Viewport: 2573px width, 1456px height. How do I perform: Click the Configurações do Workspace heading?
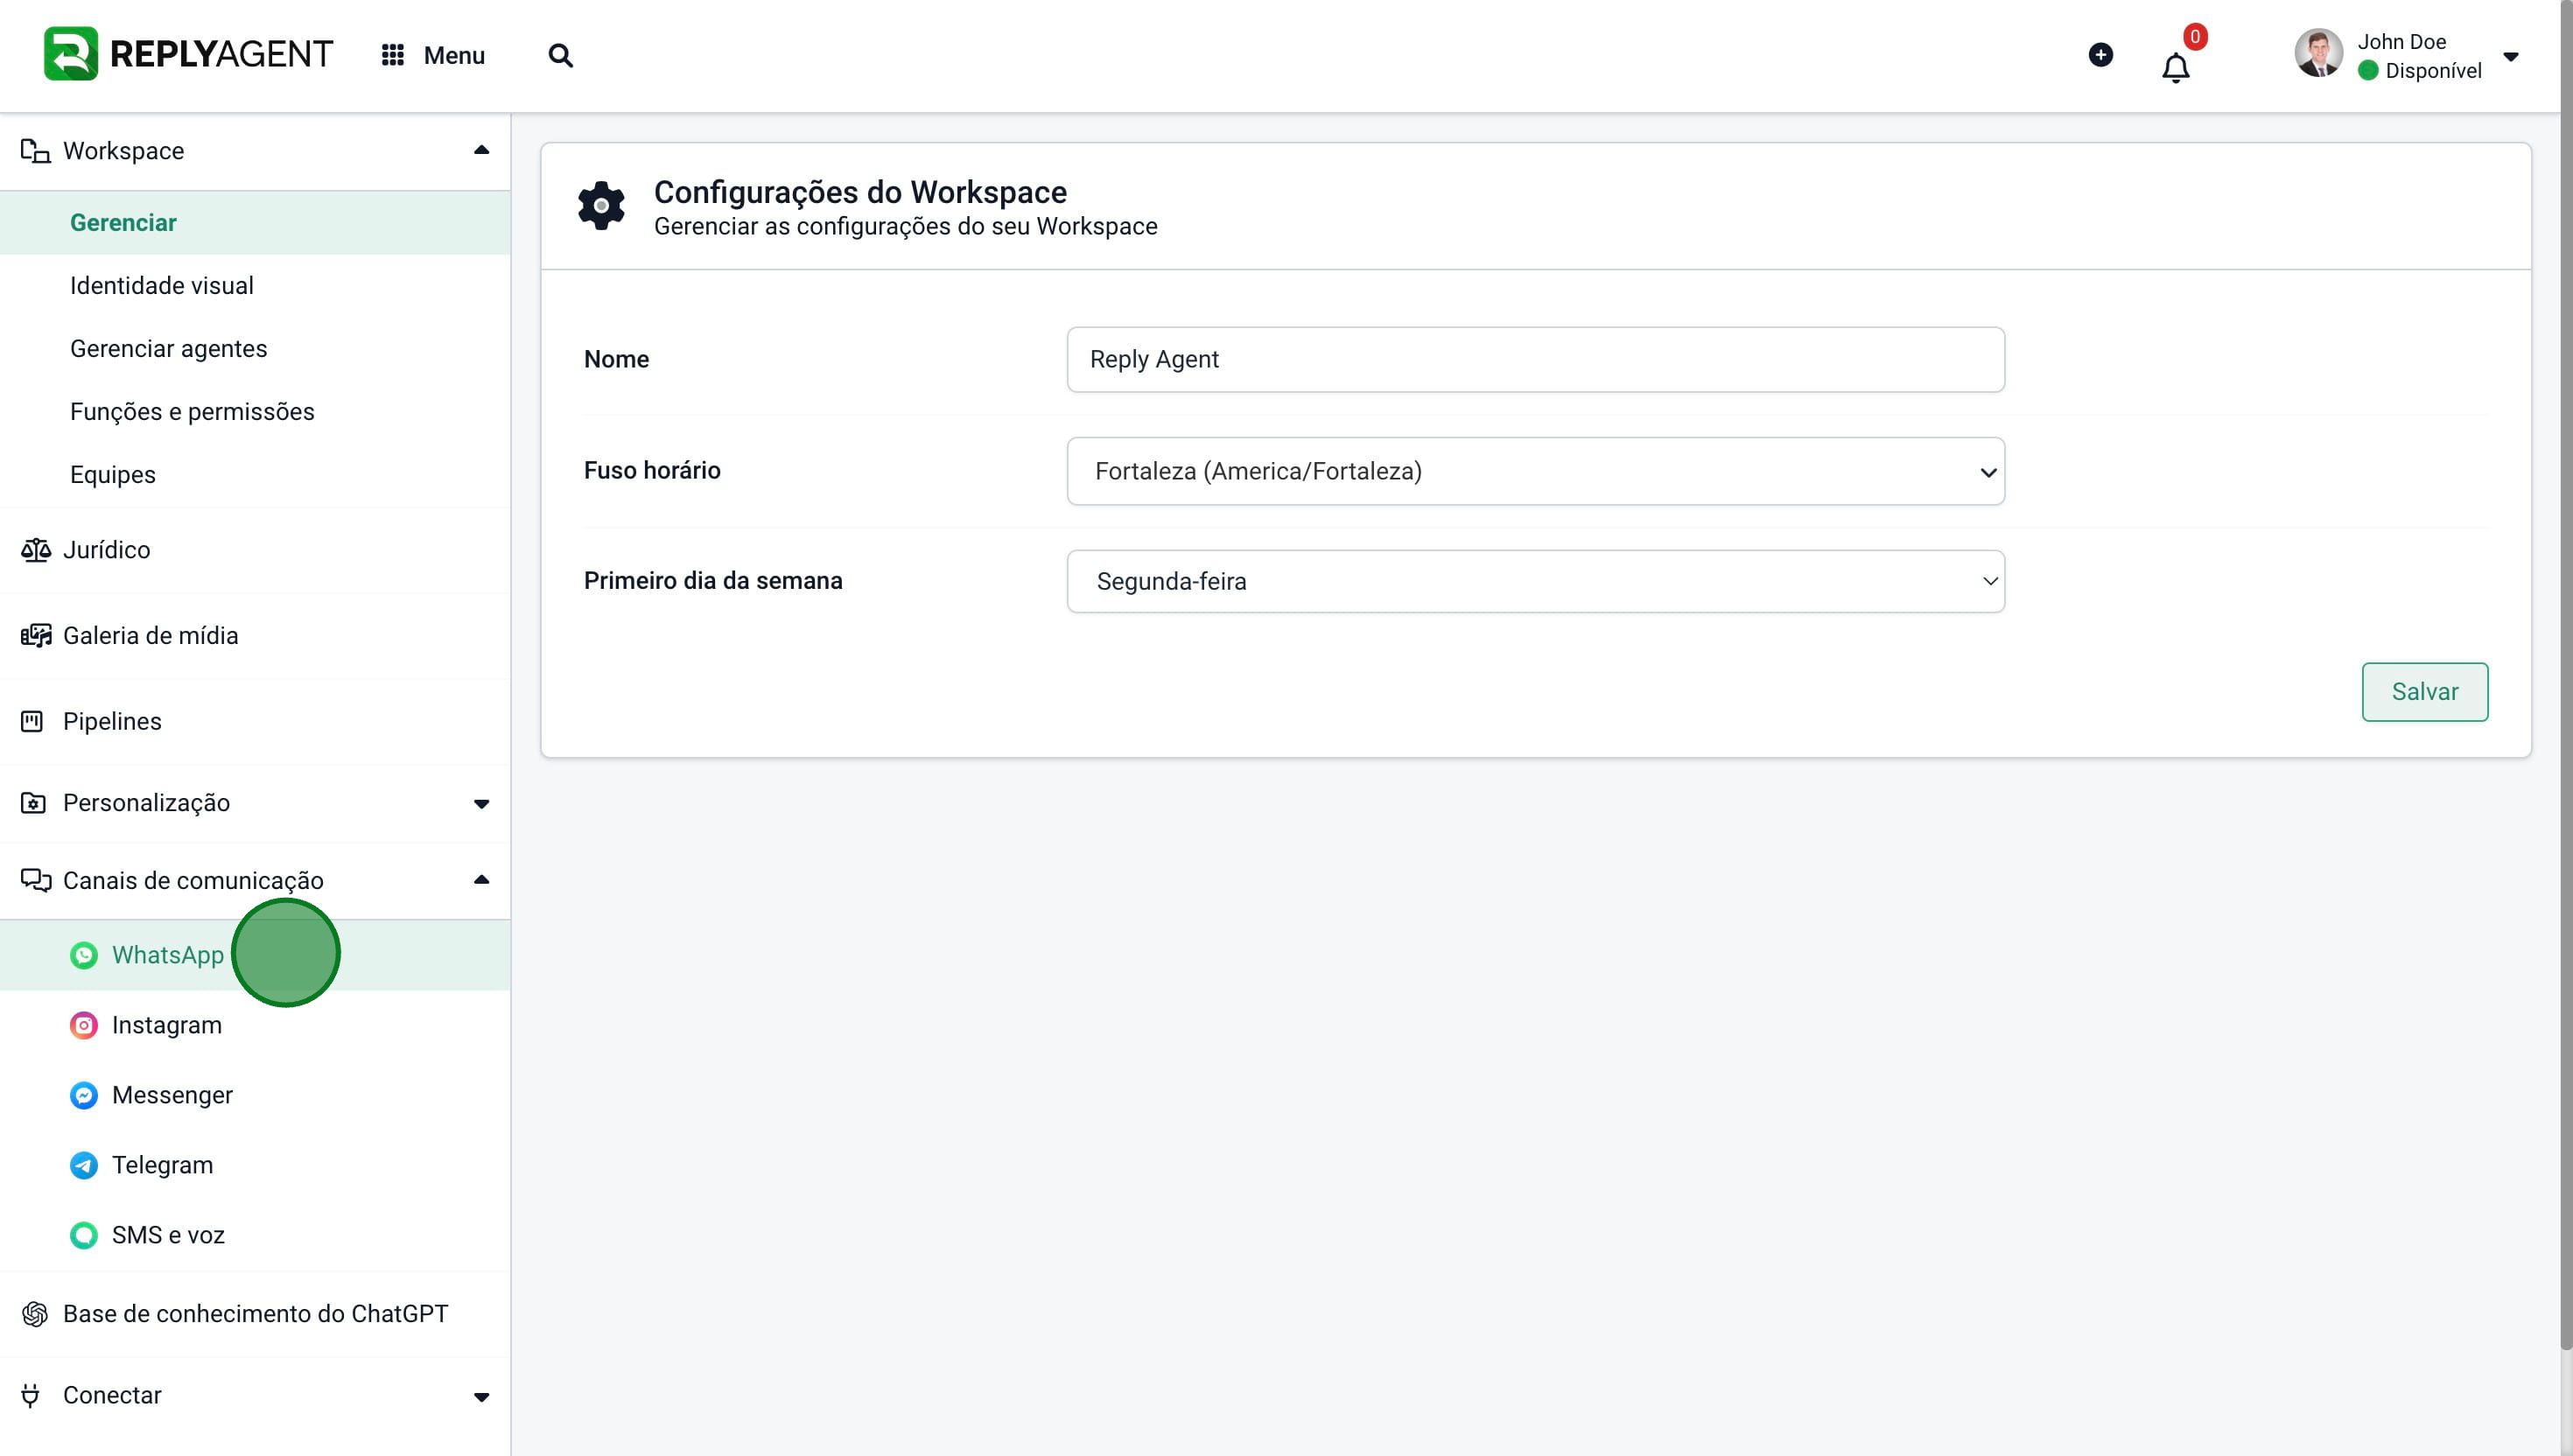(x=860, y=192)
